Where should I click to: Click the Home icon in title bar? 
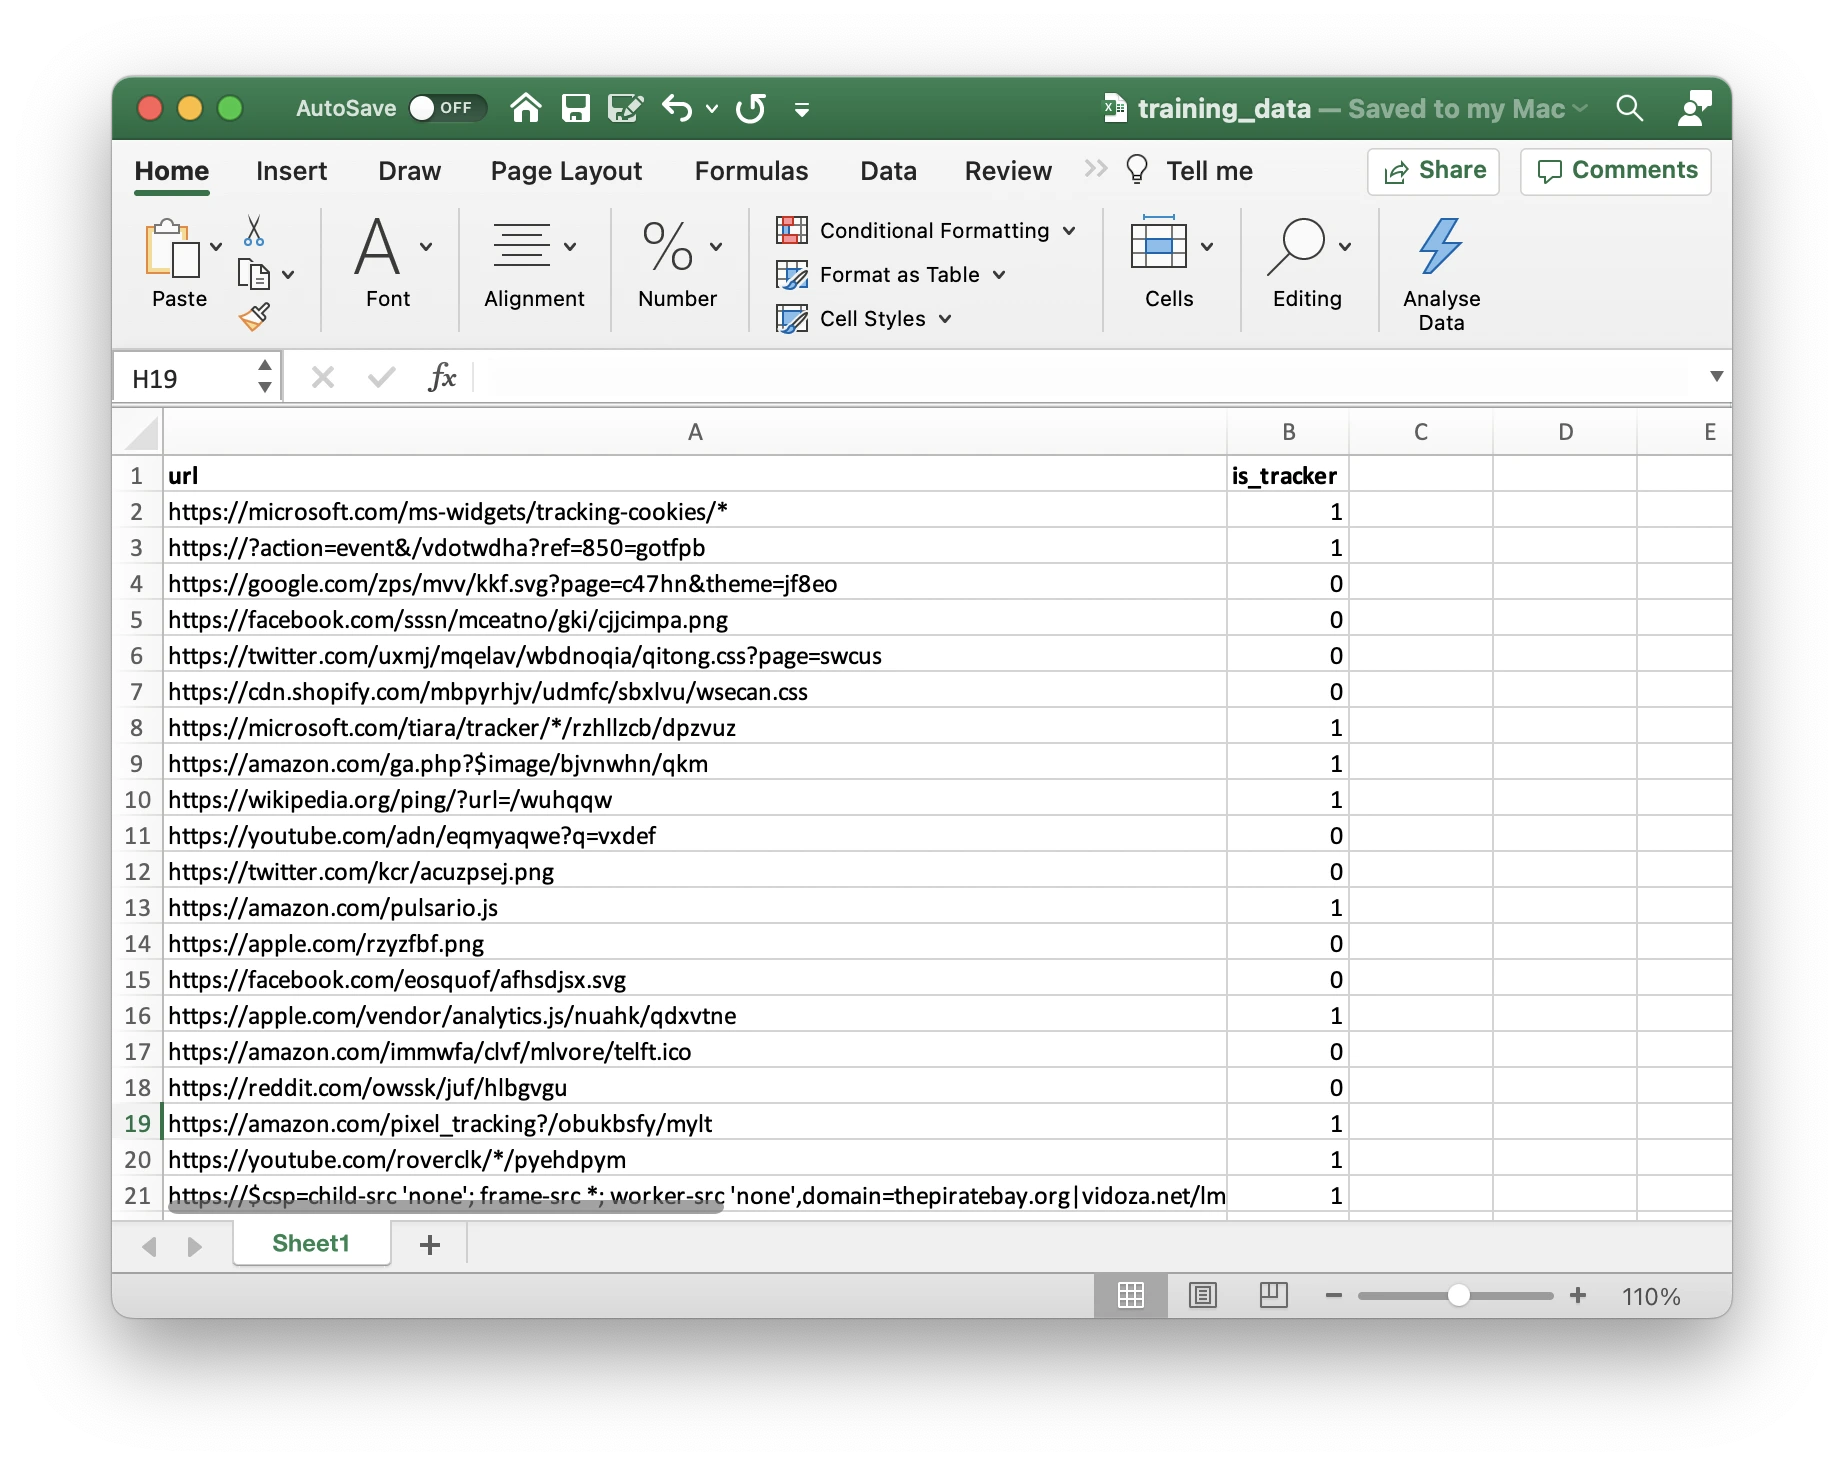tap(526, 108)
